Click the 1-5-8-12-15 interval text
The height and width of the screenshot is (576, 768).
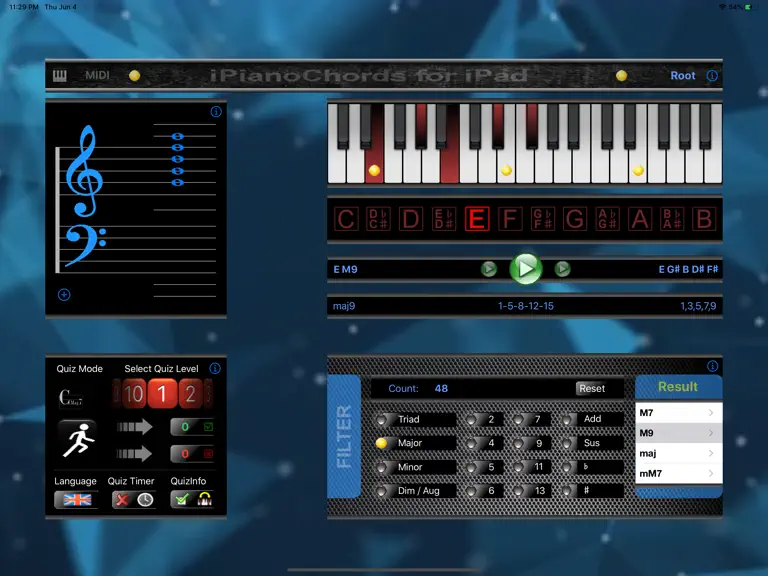[526, 306]
